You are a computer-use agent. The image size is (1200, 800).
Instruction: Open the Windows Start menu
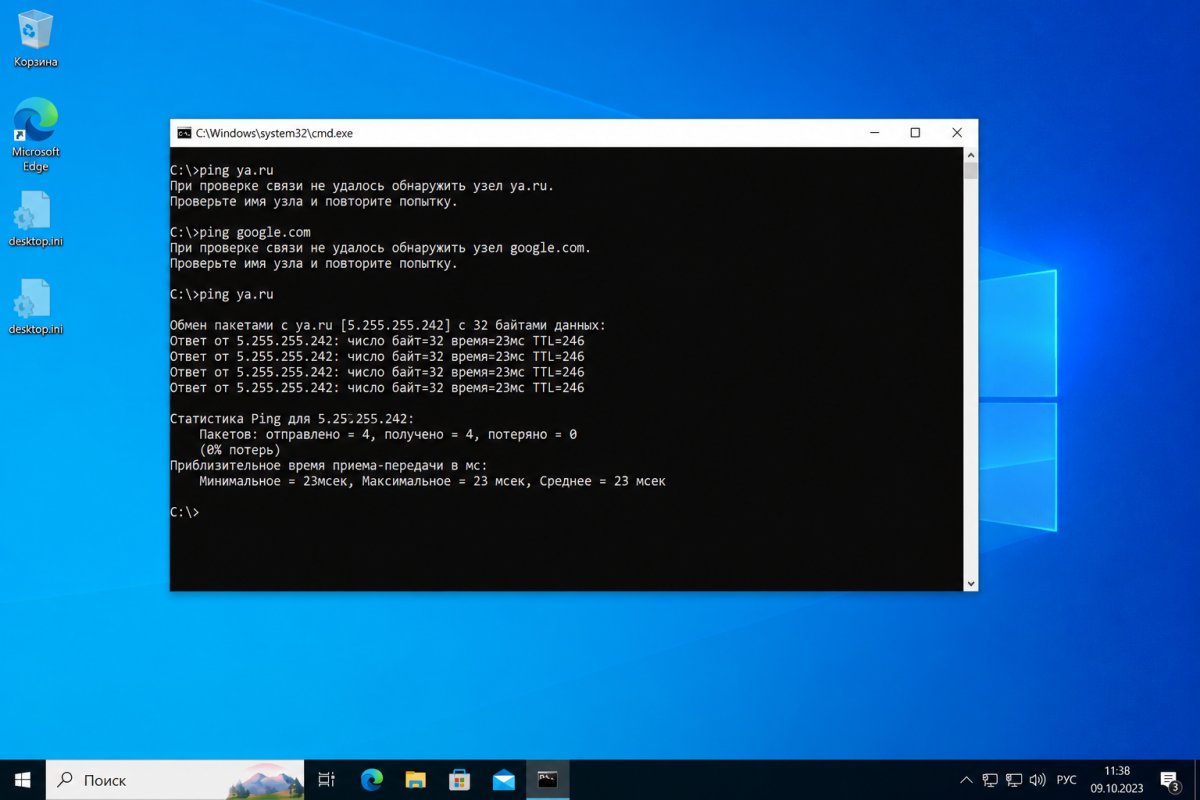click(22, 779)
